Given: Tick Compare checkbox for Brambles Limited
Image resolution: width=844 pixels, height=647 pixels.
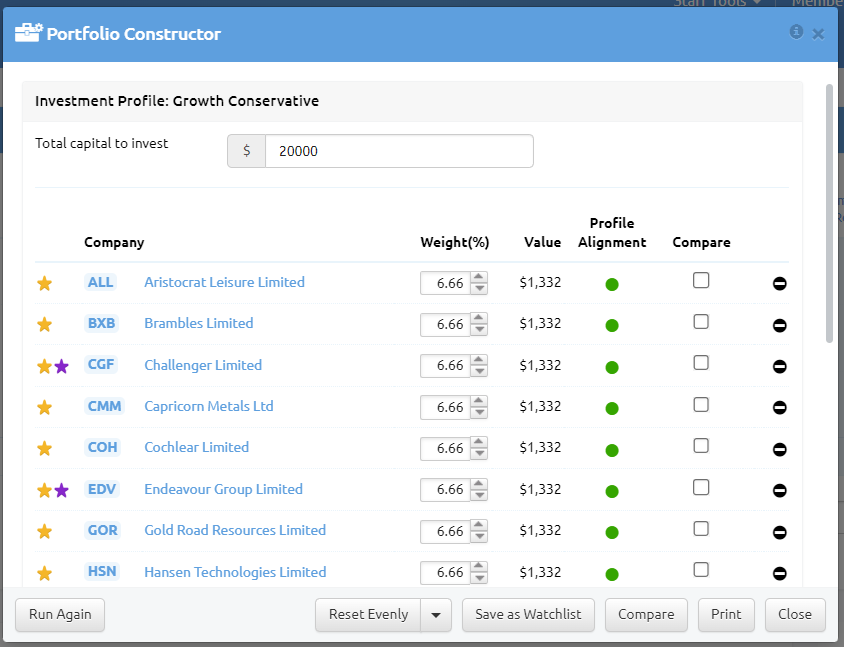Looking at the screenshot, I should [x=701, y=321].
